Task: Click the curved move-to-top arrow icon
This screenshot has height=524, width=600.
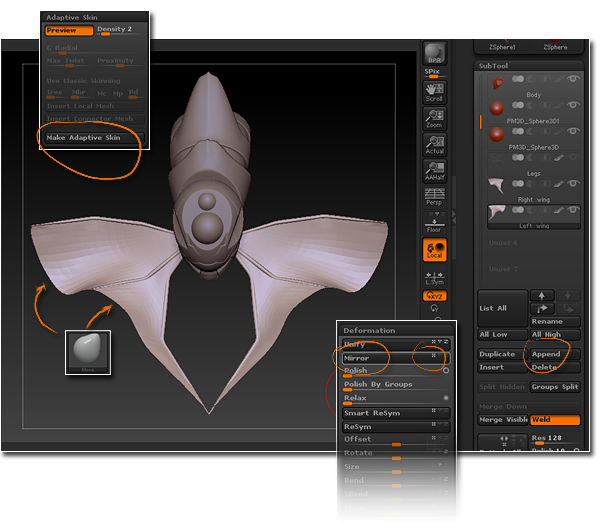Action: (x=541, y=309)
